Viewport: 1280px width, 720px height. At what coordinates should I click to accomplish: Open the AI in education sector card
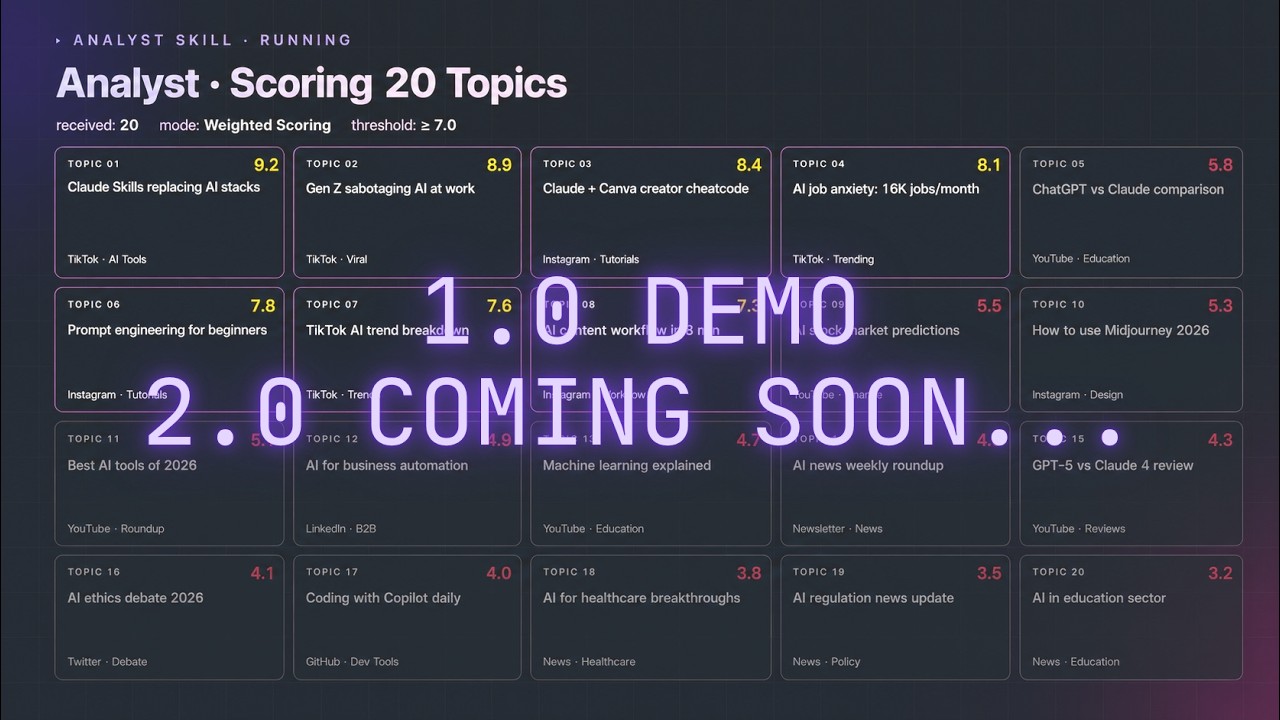(x=1131, y=618)
